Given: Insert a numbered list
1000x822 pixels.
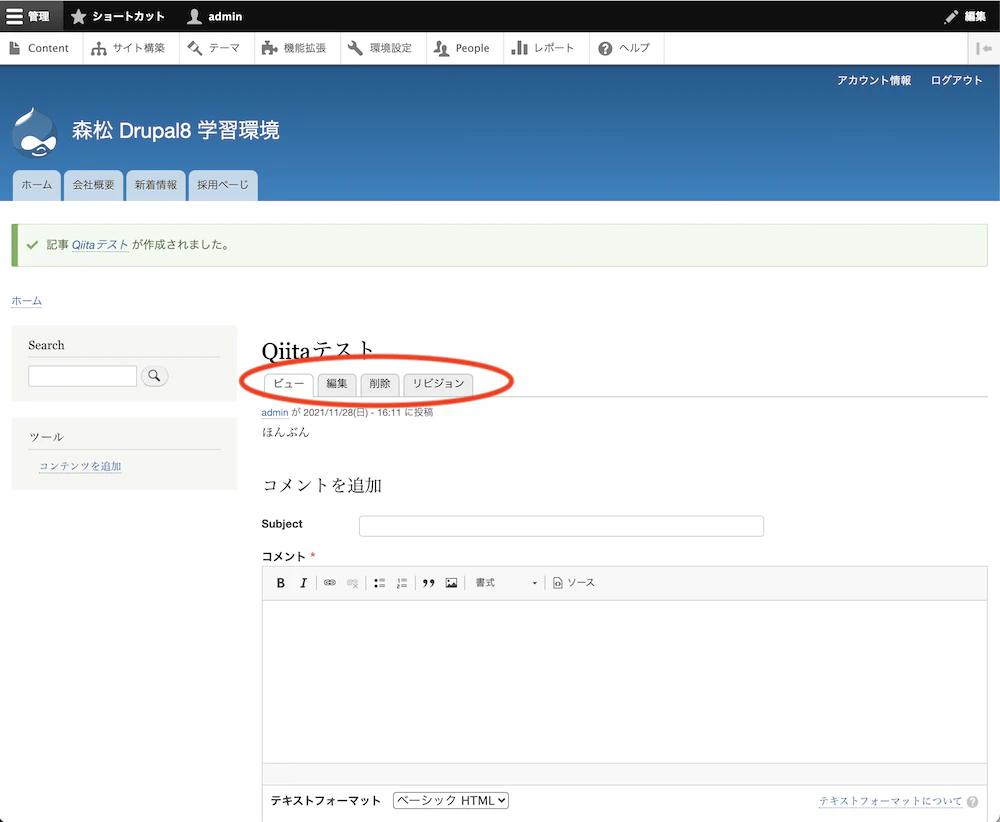Looking at the screenshot, I should 402,583.
